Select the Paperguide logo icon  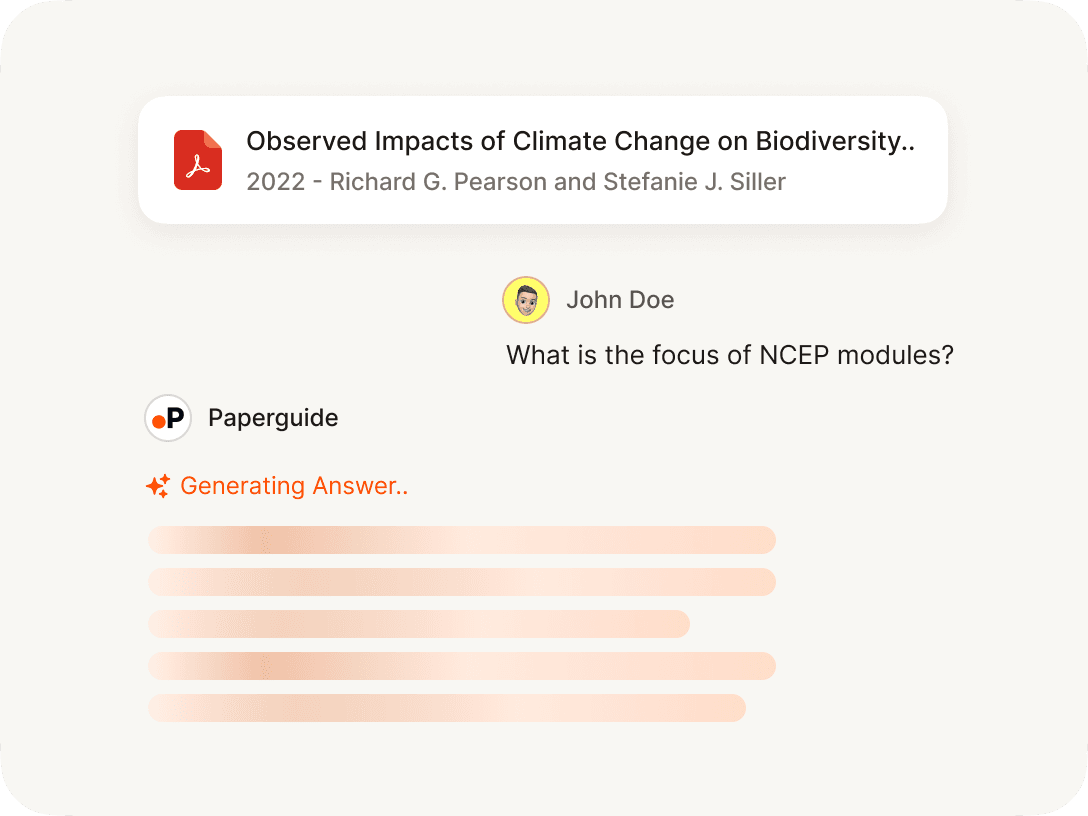click(167, 418)
